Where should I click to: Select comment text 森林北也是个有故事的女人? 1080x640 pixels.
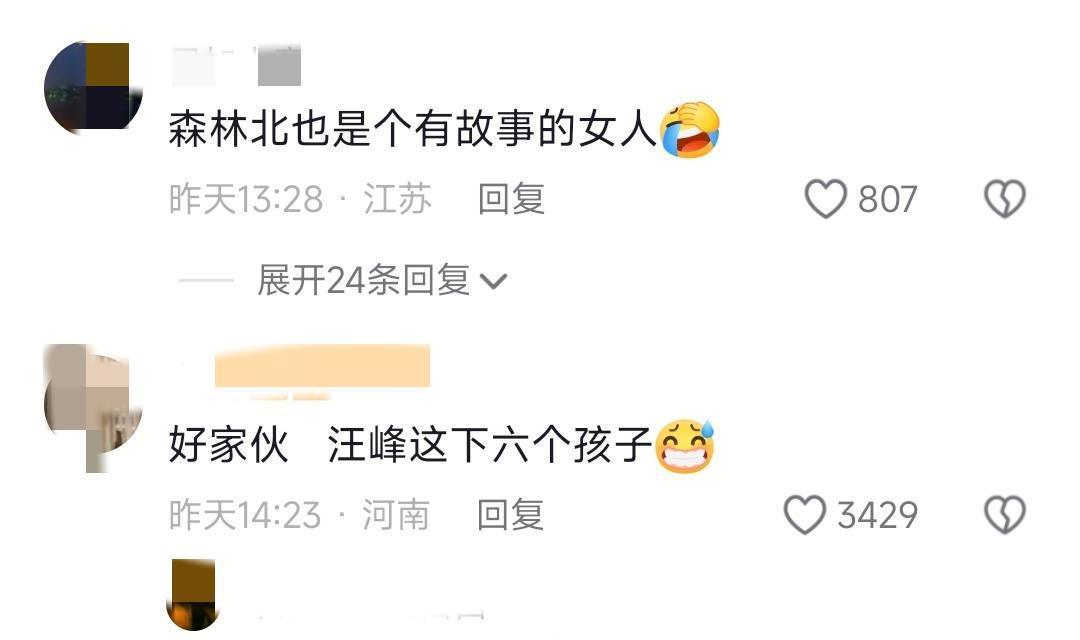pos(413,130)
